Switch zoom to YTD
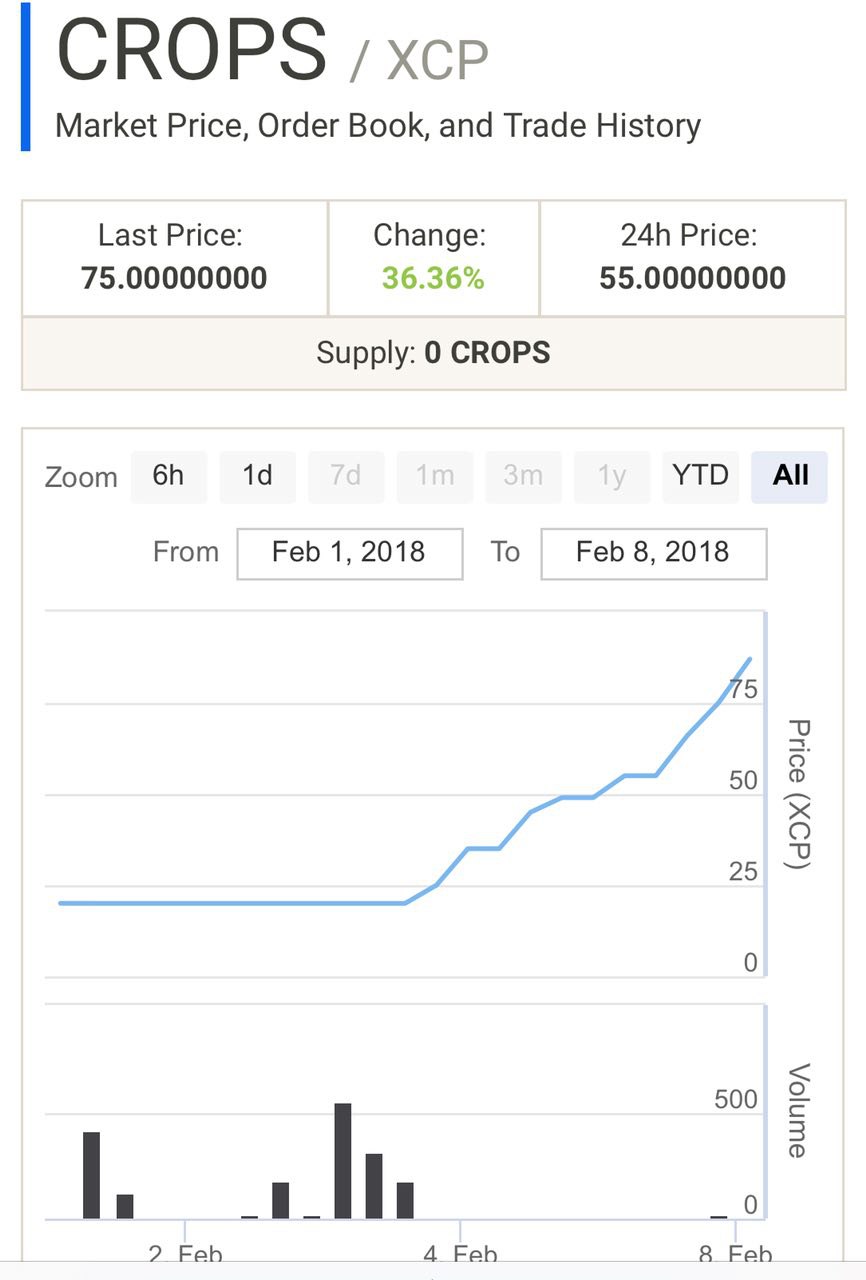This screenshot has height=1280, width=866. click(700, 476)
